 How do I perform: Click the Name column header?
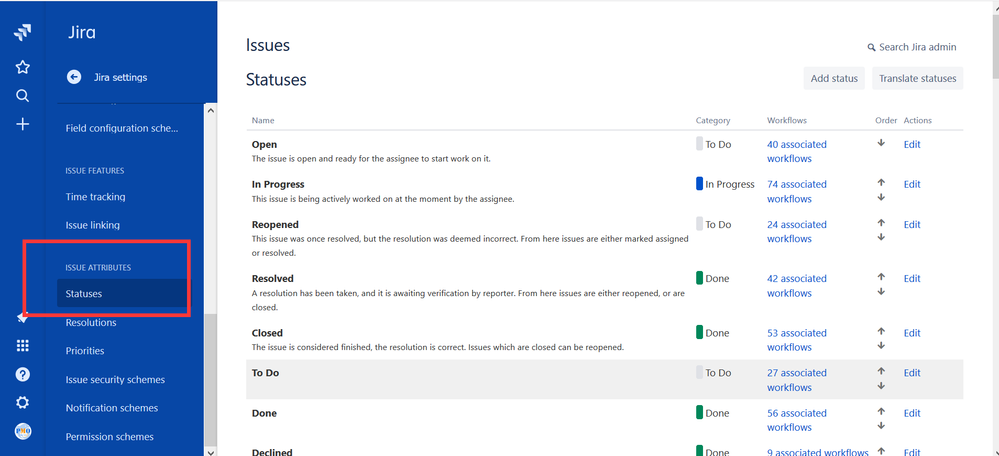coord(263,120)
